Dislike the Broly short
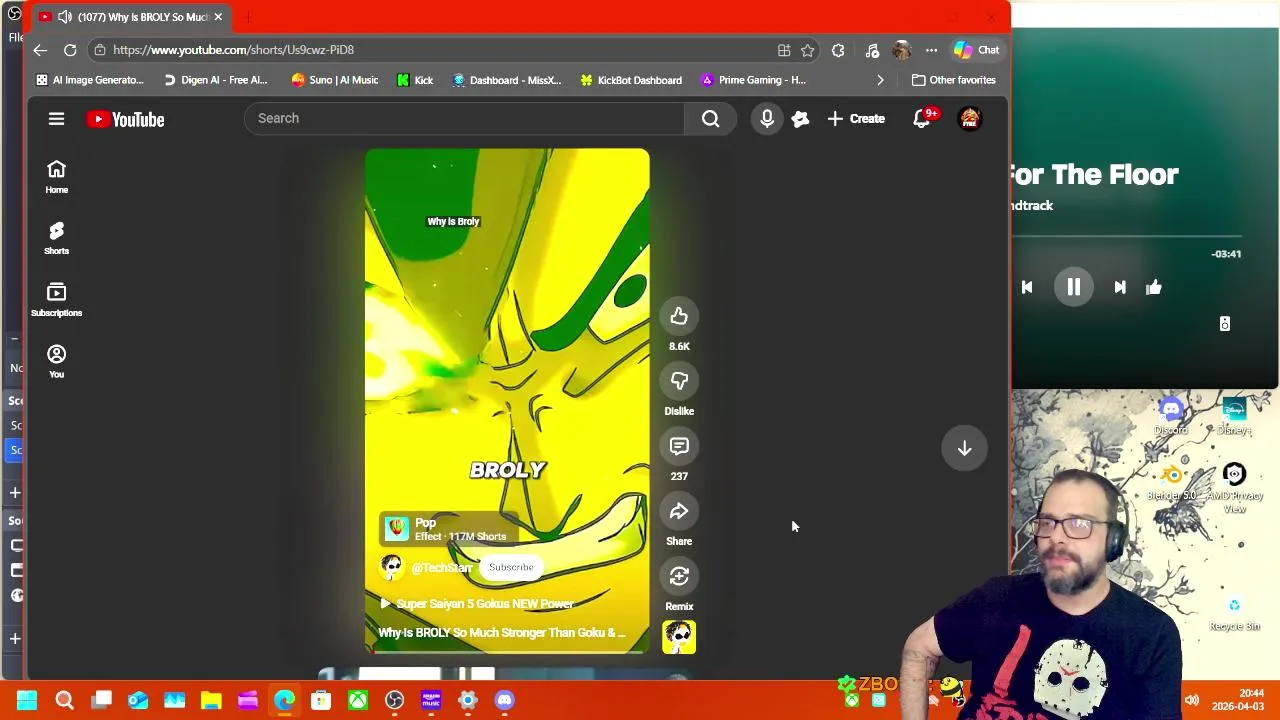 (x=679, y=381)
